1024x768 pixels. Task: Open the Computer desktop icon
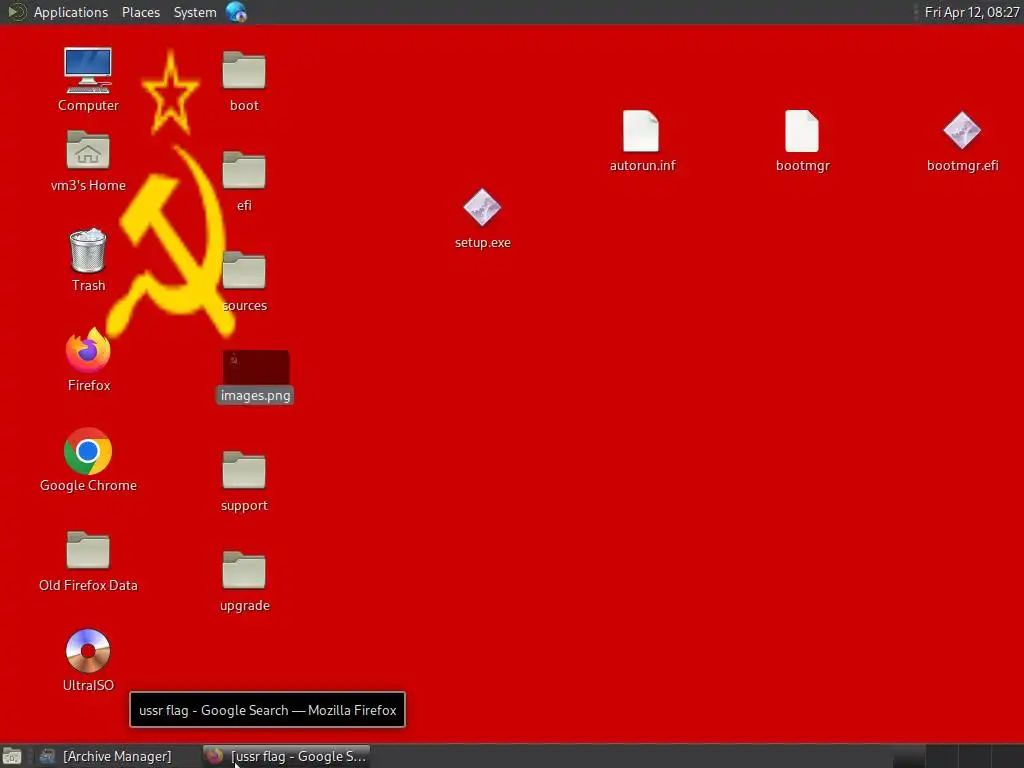click(88, 71)
